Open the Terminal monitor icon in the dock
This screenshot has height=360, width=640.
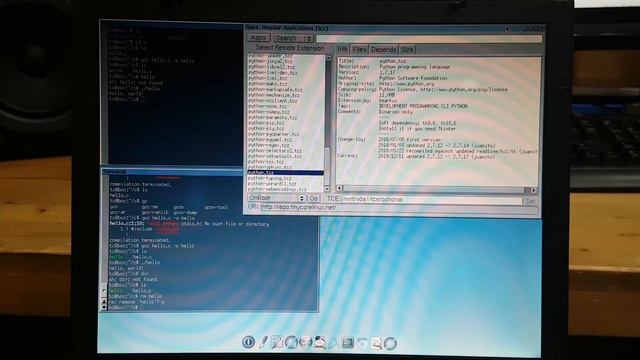coord(348,343)
